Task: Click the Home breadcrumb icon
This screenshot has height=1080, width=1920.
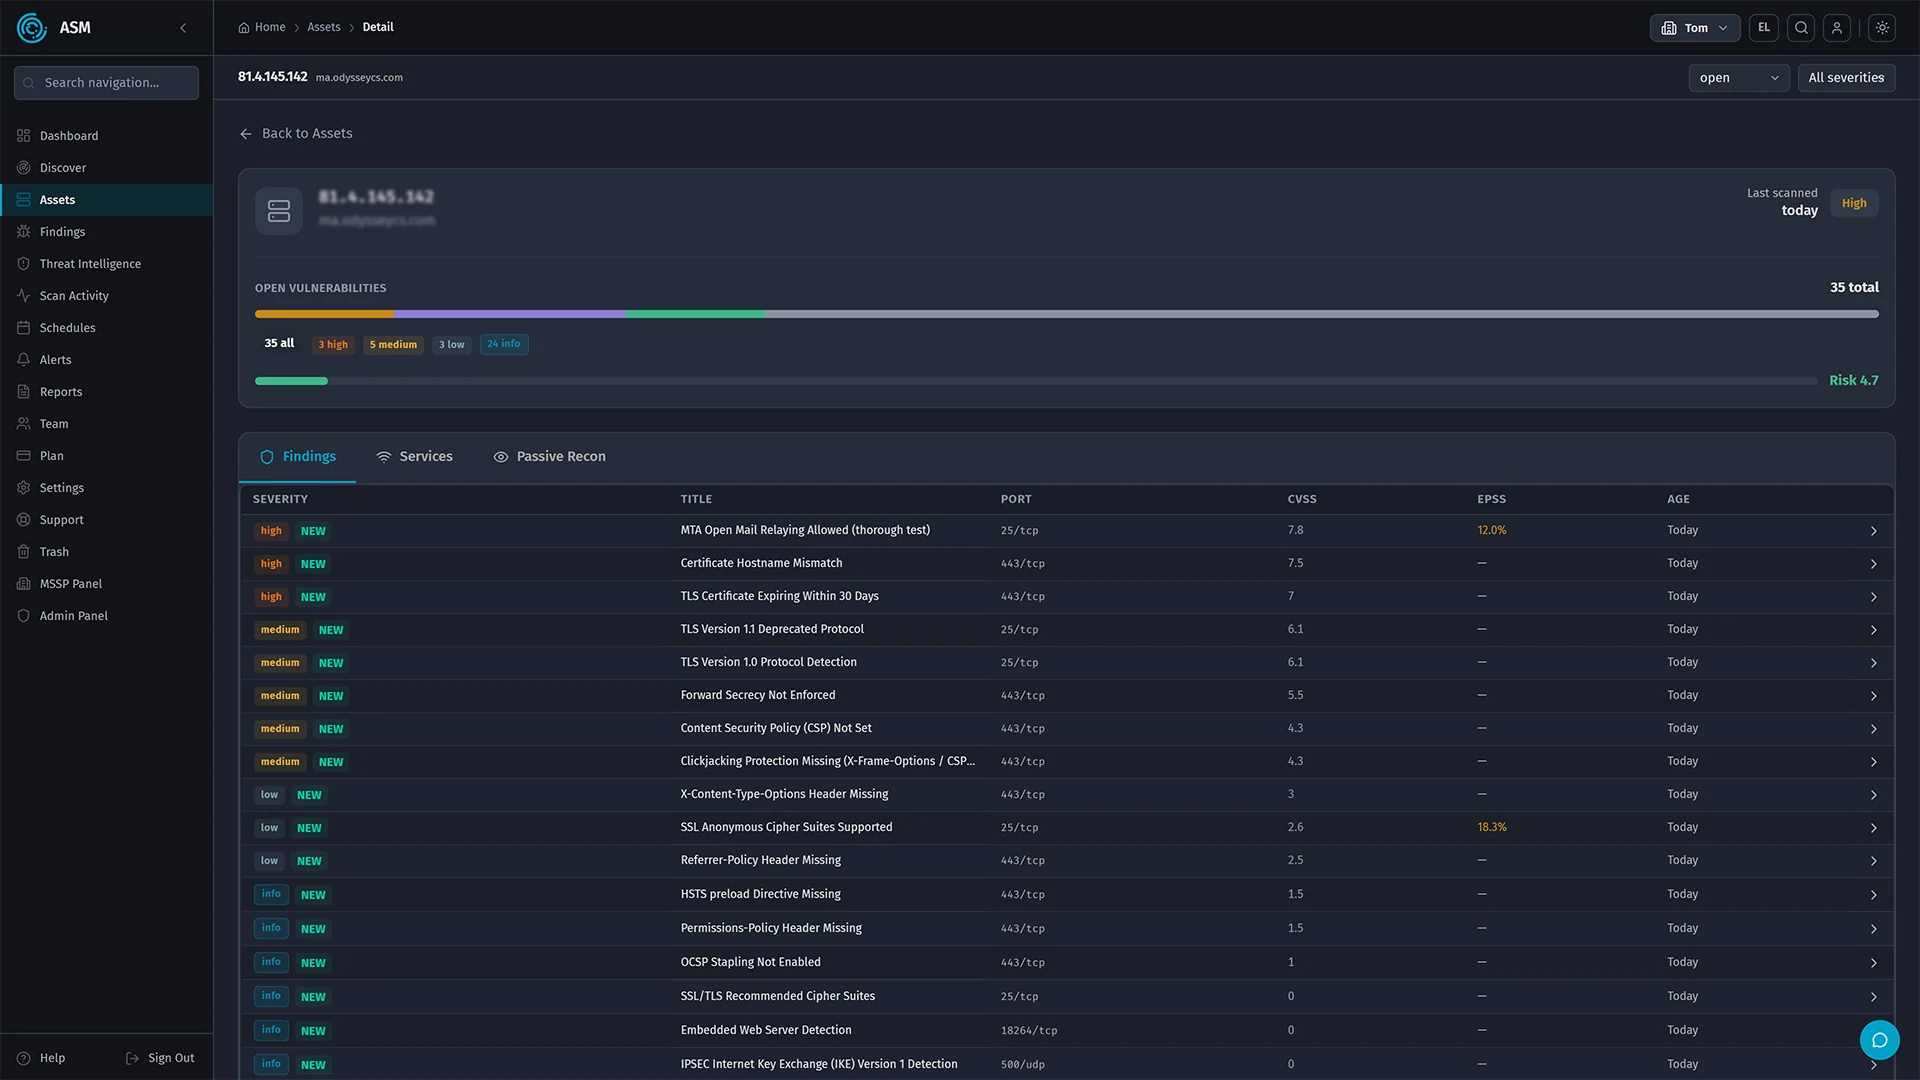Action: 244,28
